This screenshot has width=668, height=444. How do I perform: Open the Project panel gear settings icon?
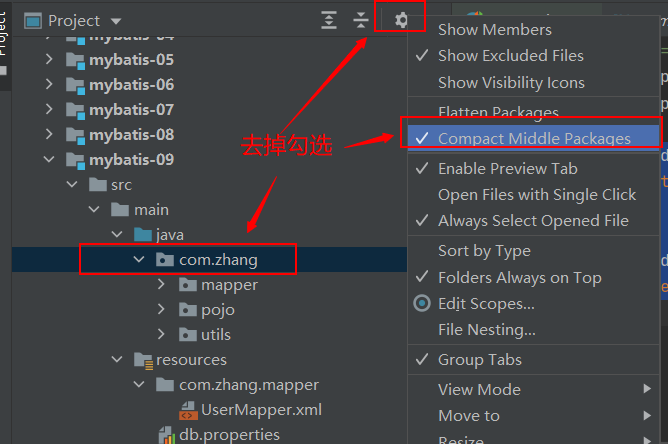pos(401,20)
